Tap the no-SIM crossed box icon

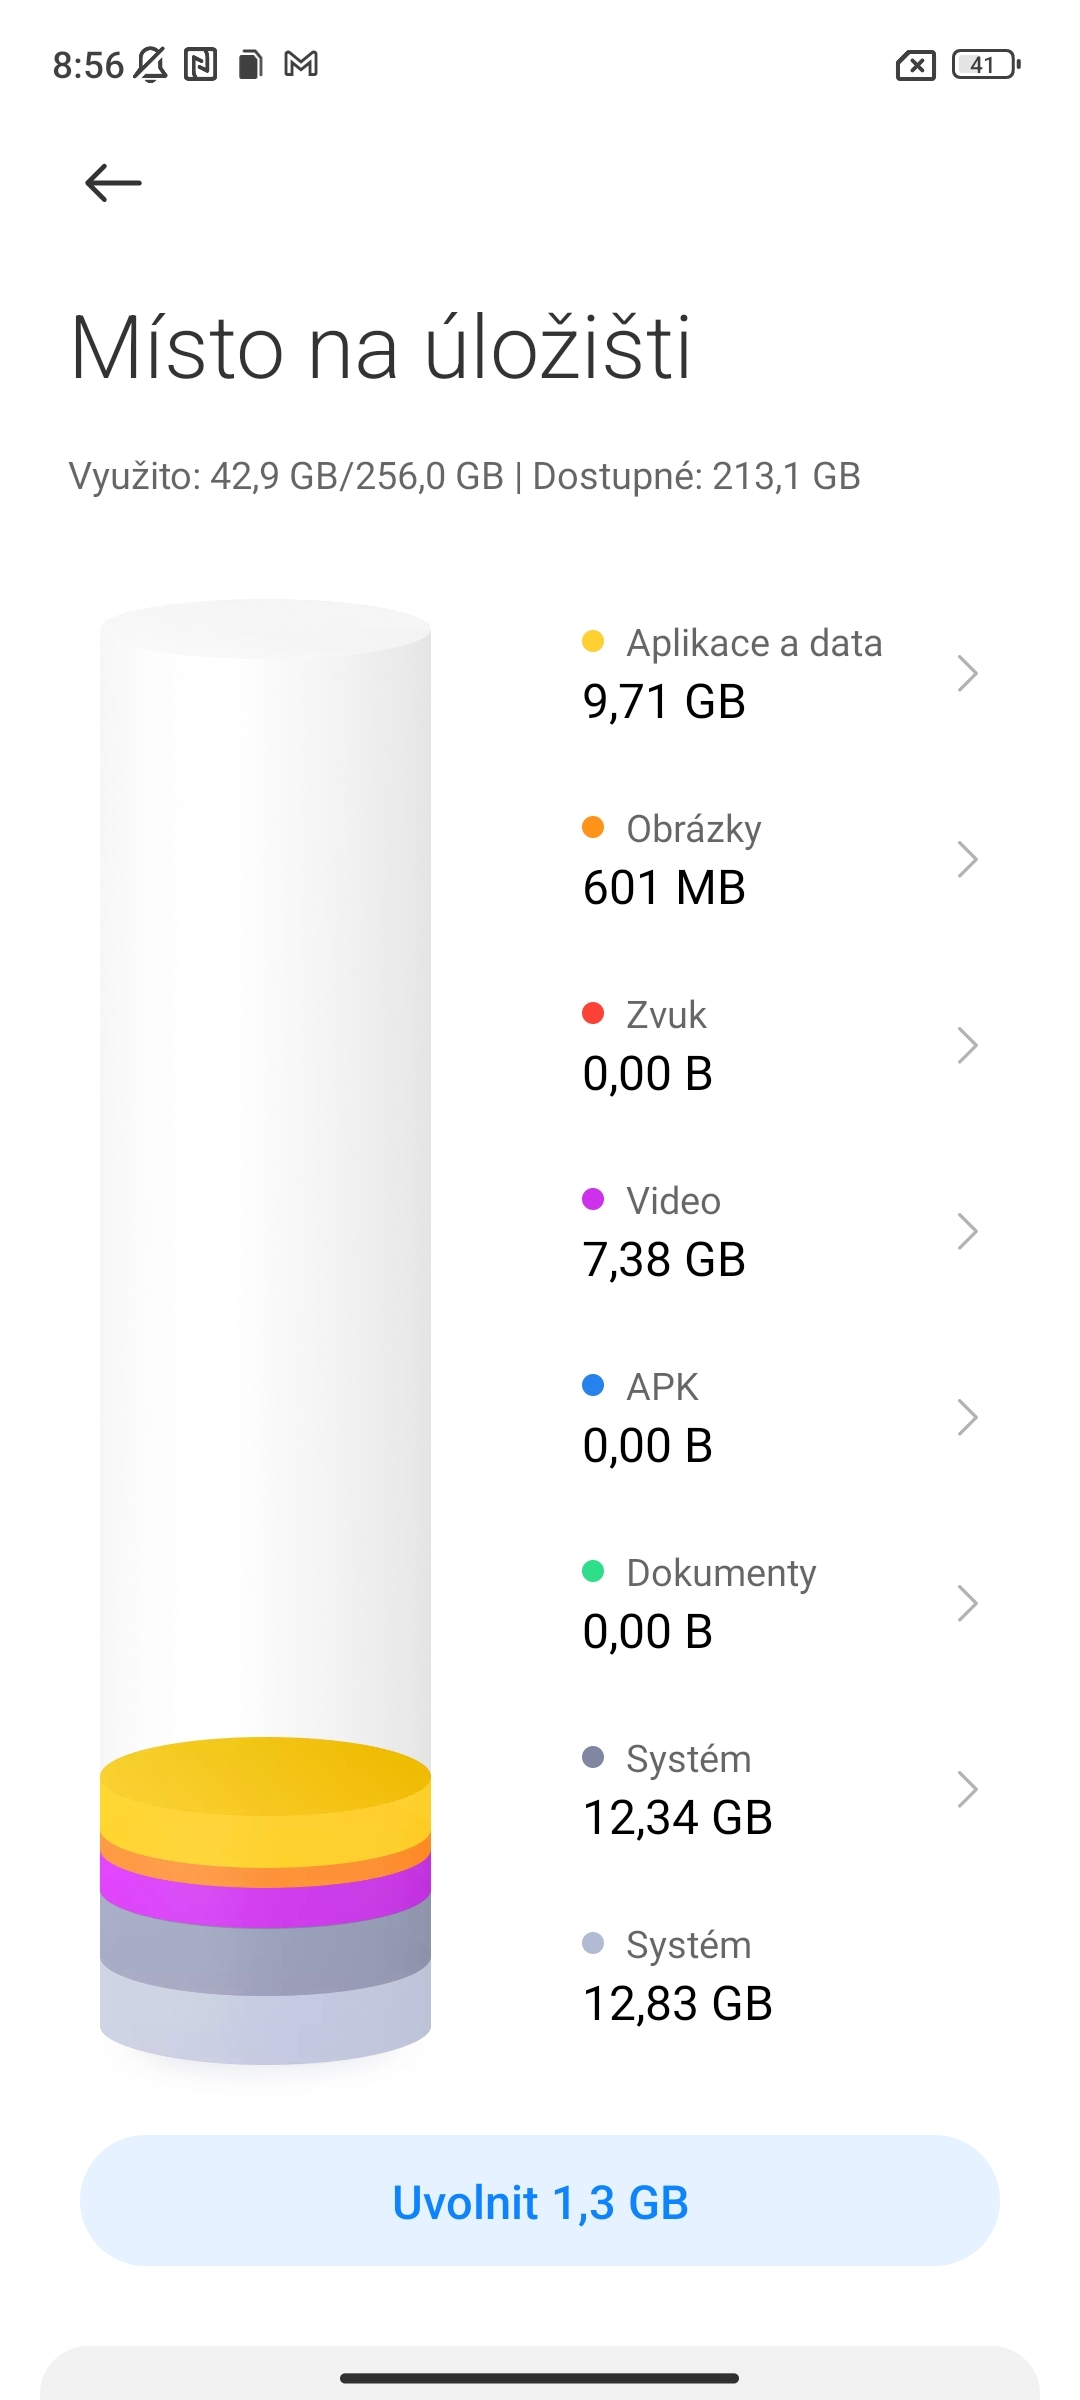pos(915,66)
